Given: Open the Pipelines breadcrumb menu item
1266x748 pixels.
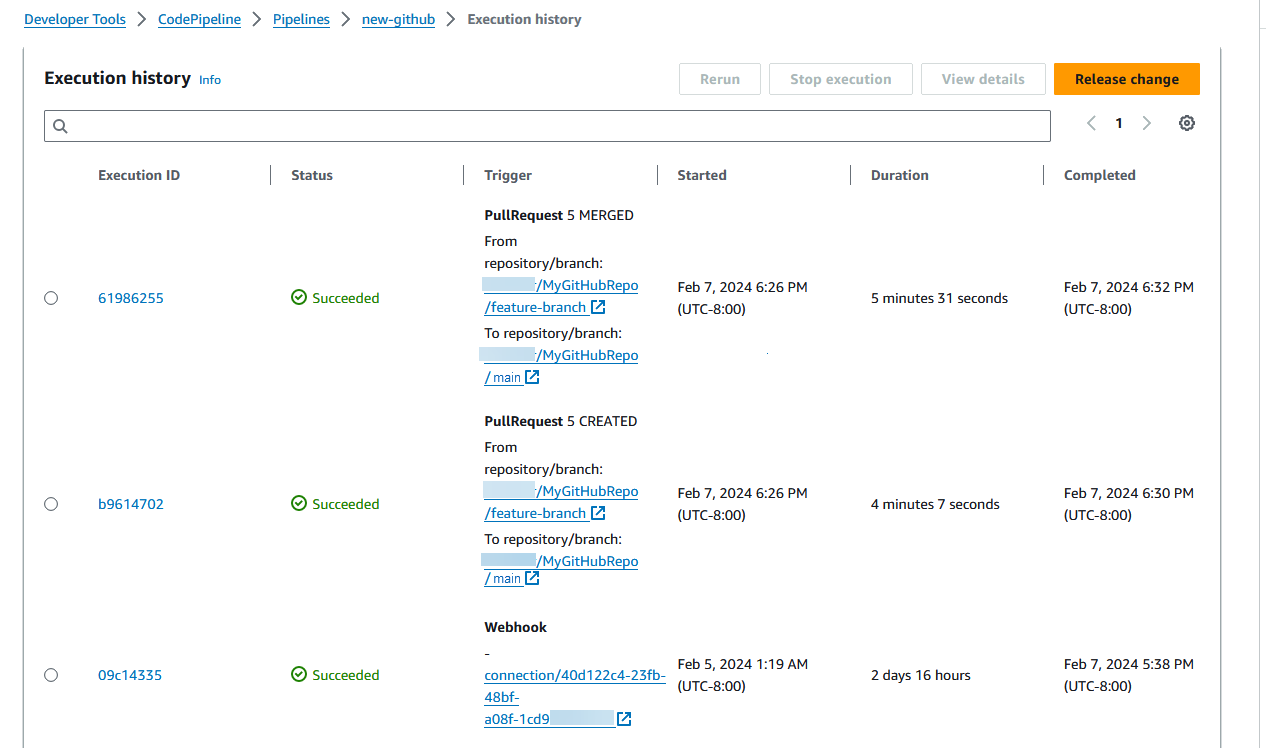Looking at the screenshot, I should click(x=301, y=19).
